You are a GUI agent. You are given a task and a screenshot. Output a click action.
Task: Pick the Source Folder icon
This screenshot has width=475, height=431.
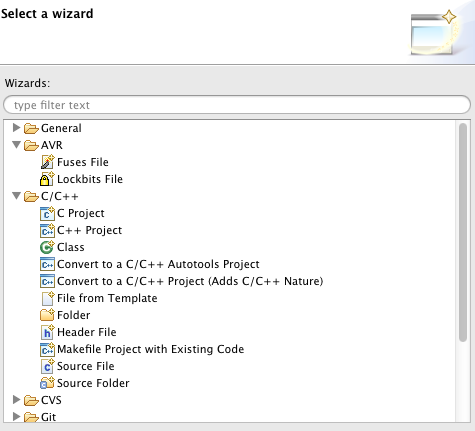(x=47, y=383)
